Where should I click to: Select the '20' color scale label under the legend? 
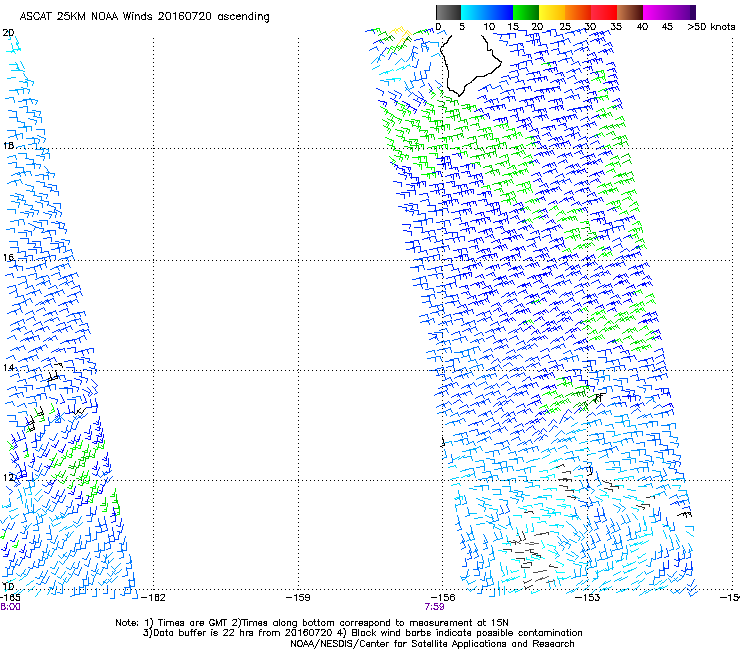(537, 27)
